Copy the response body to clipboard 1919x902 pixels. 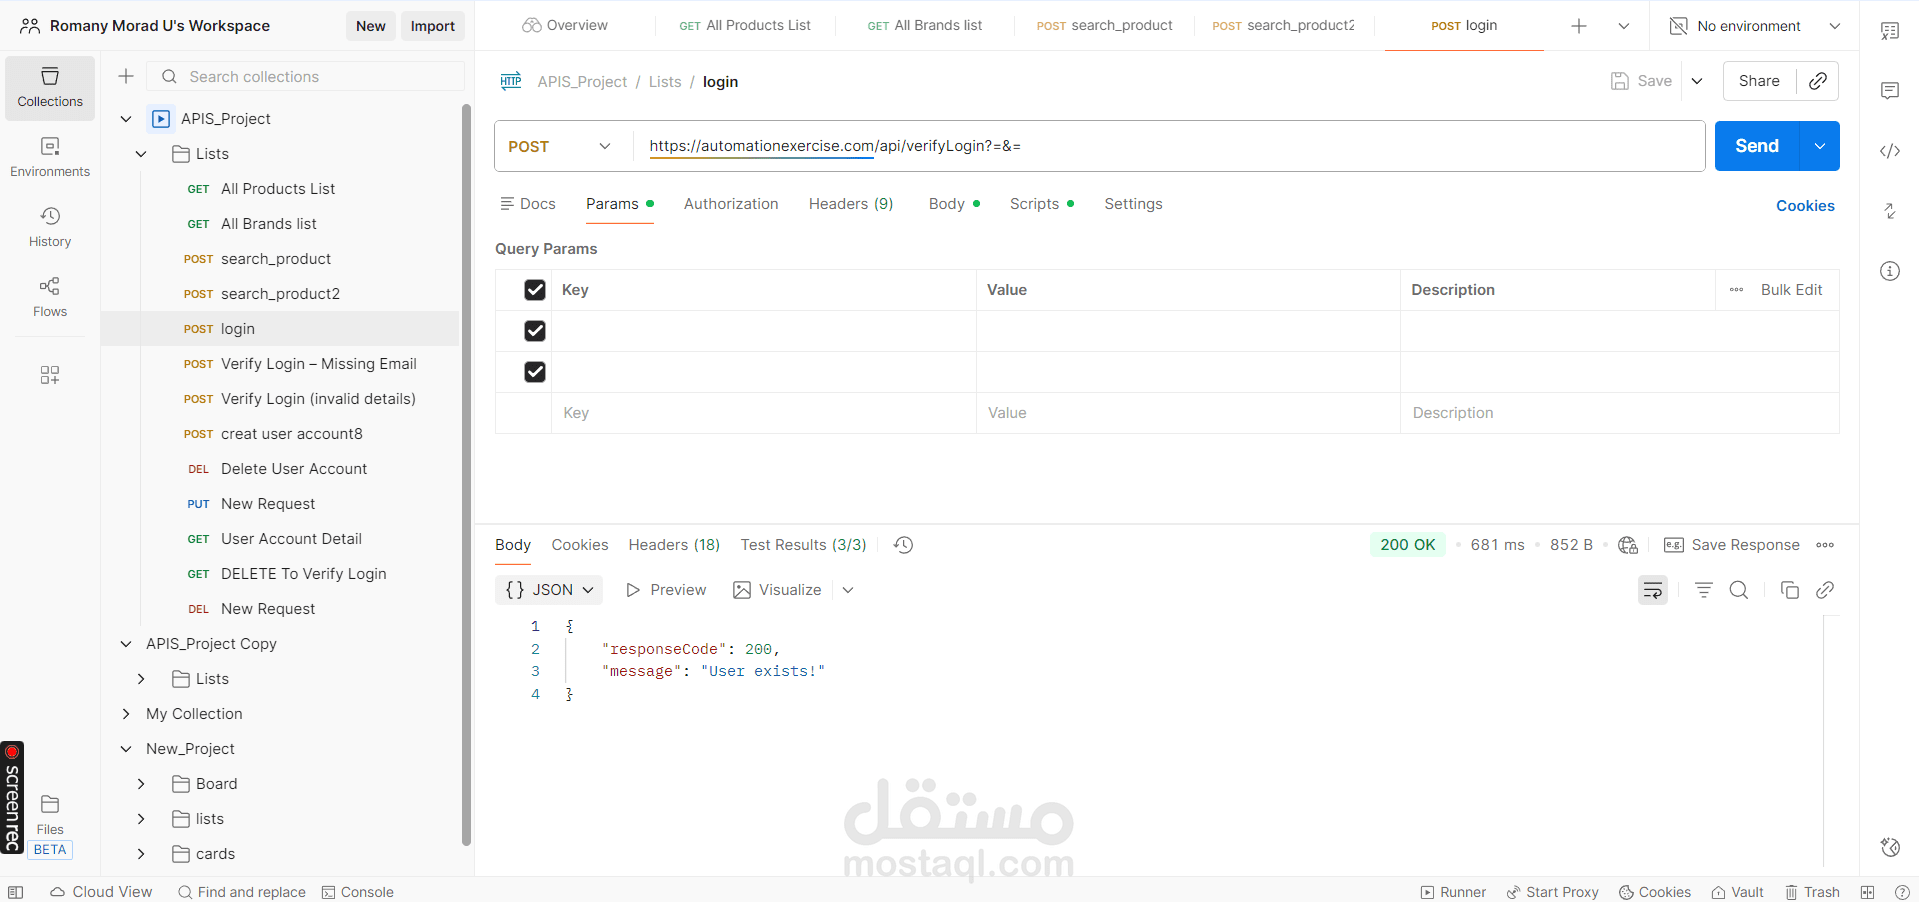[1790, 590]
